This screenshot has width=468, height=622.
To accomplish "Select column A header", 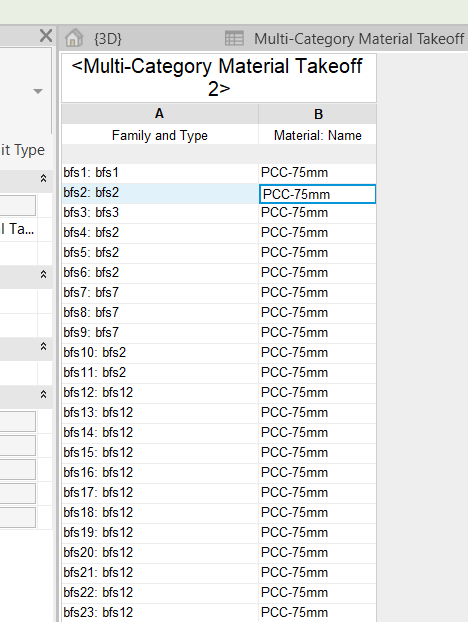I will (160, 114).
